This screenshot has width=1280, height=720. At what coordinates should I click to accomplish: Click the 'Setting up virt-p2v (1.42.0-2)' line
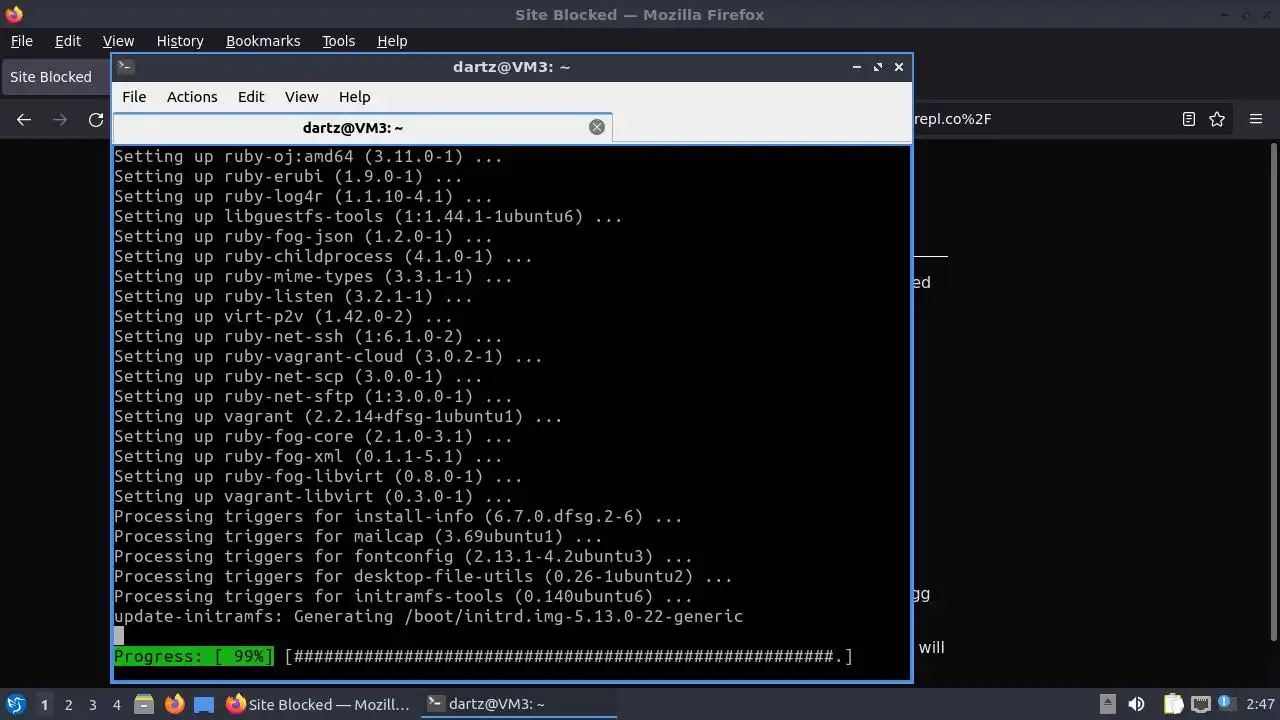tap(283, 316)
